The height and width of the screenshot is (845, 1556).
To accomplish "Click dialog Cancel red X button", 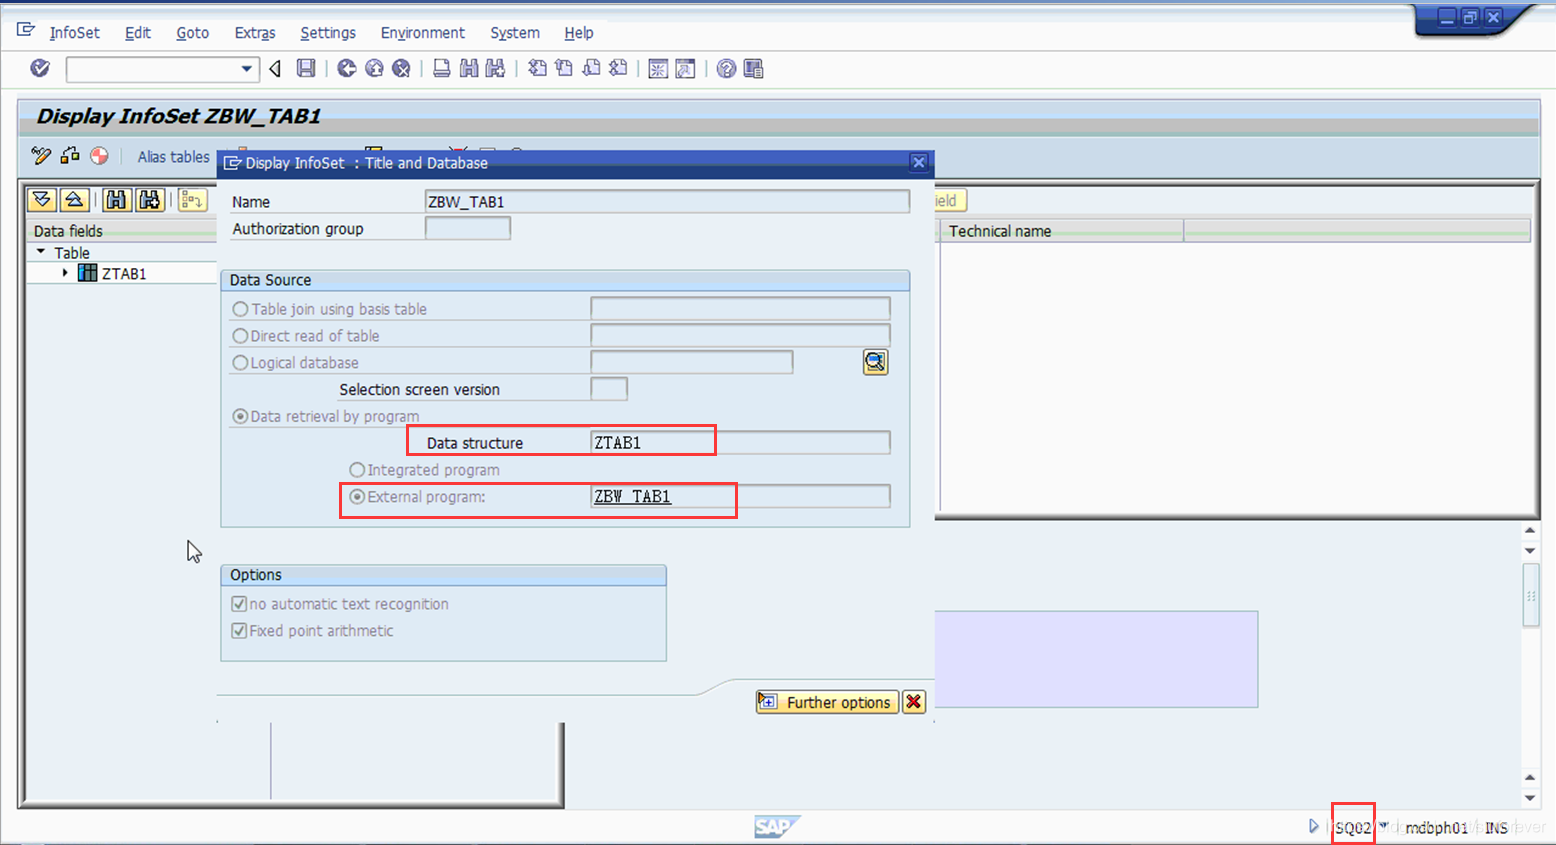I will (914, 702).
